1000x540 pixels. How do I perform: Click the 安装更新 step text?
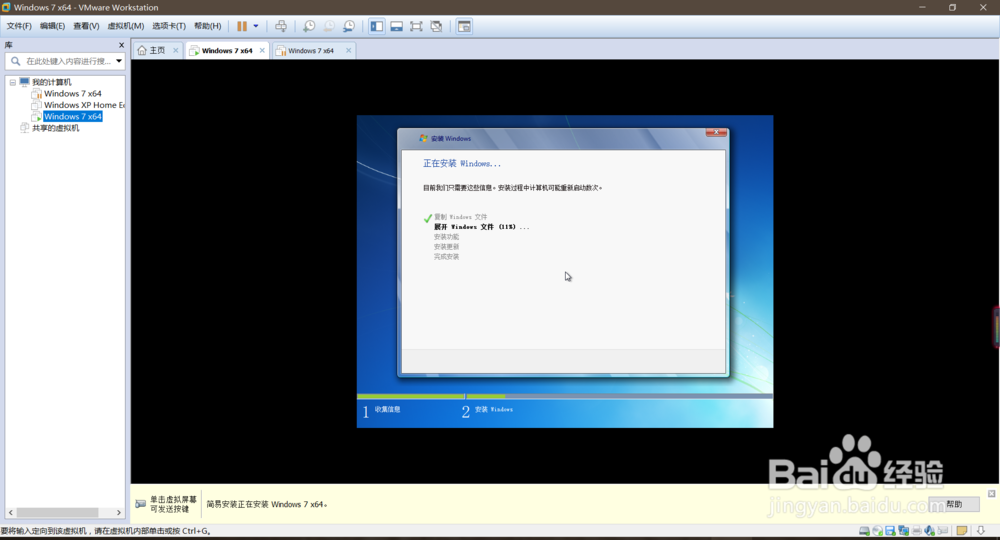click(446, 247)
